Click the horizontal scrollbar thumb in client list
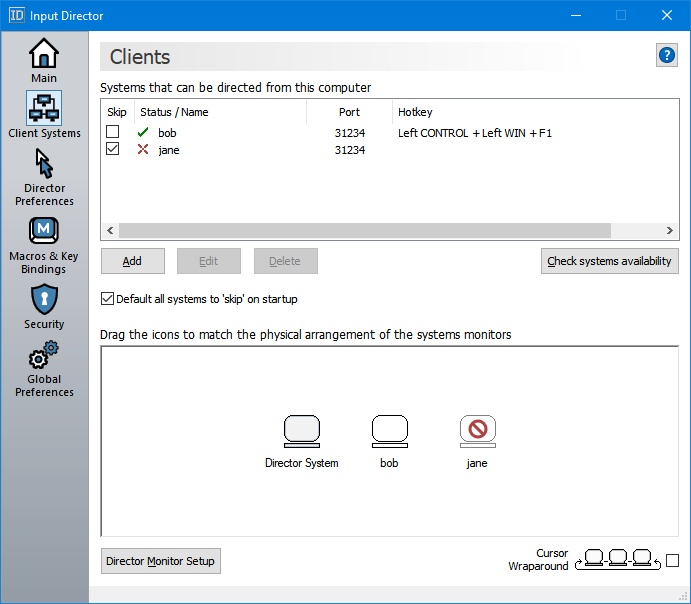Screen dimensions: 691x604 point(365,230)
